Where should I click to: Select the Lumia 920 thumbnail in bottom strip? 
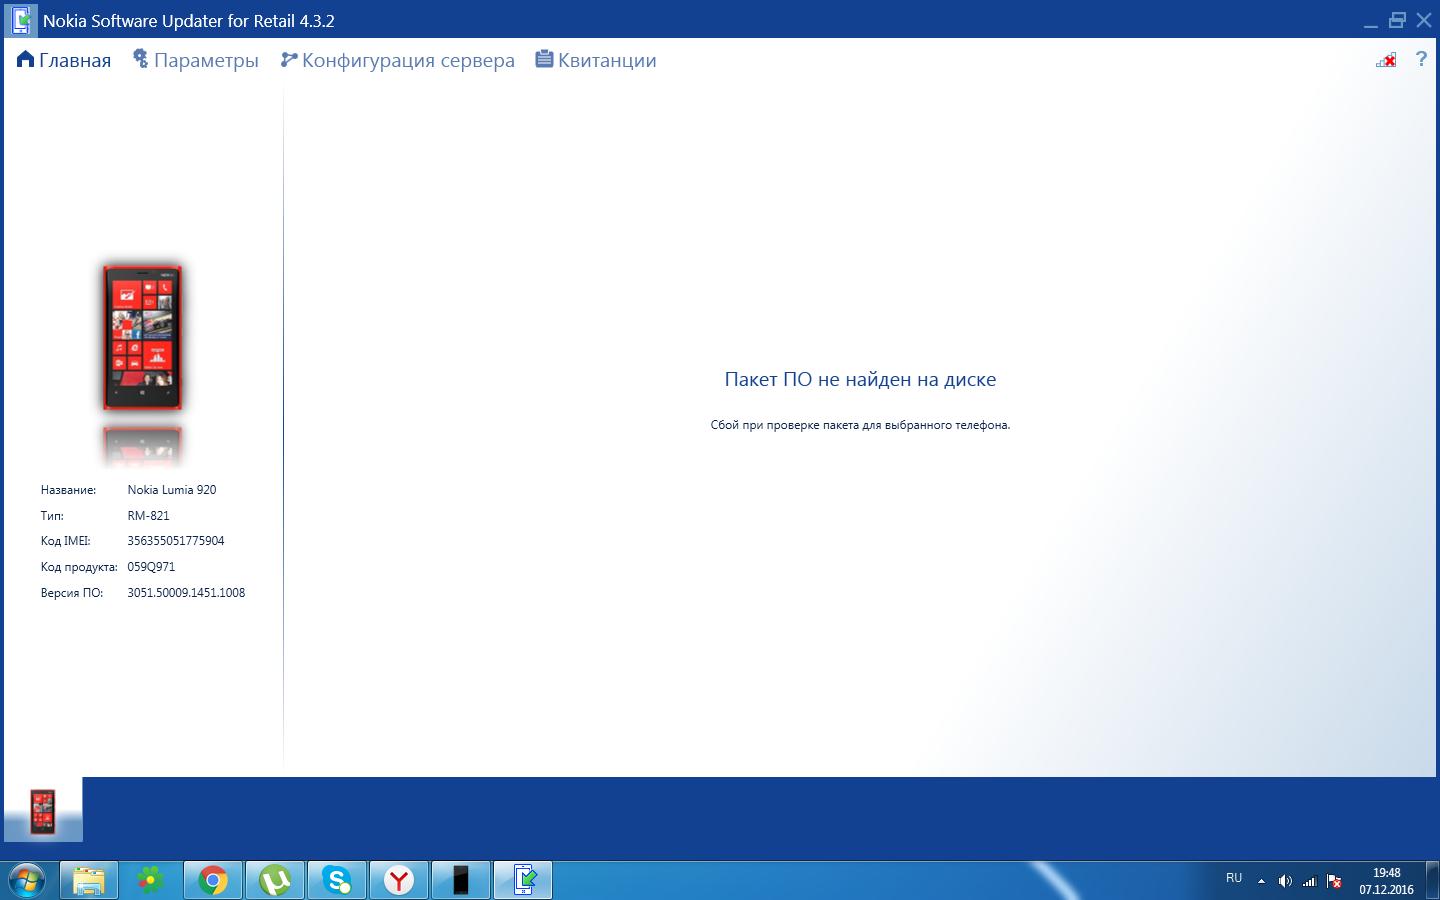[43, 811]
